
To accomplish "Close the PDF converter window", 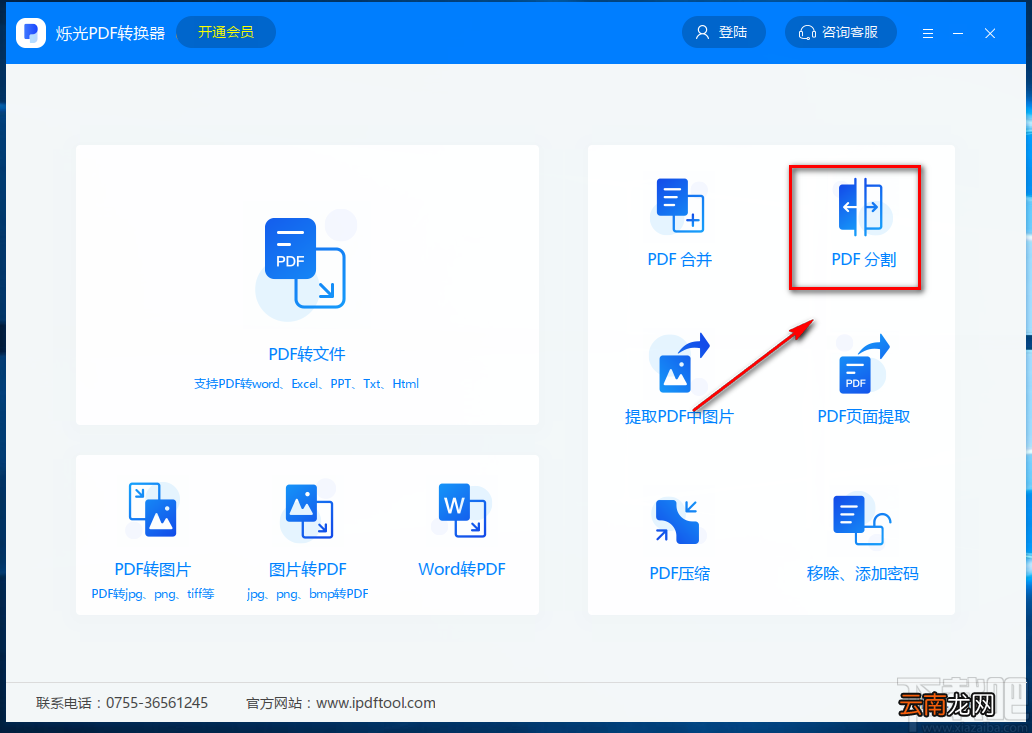I will (x=990, y=33).
